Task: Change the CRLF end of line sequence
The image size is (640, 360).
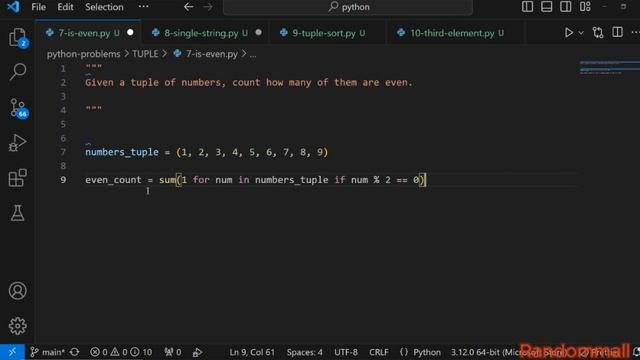Action: [x=379, y=352]
